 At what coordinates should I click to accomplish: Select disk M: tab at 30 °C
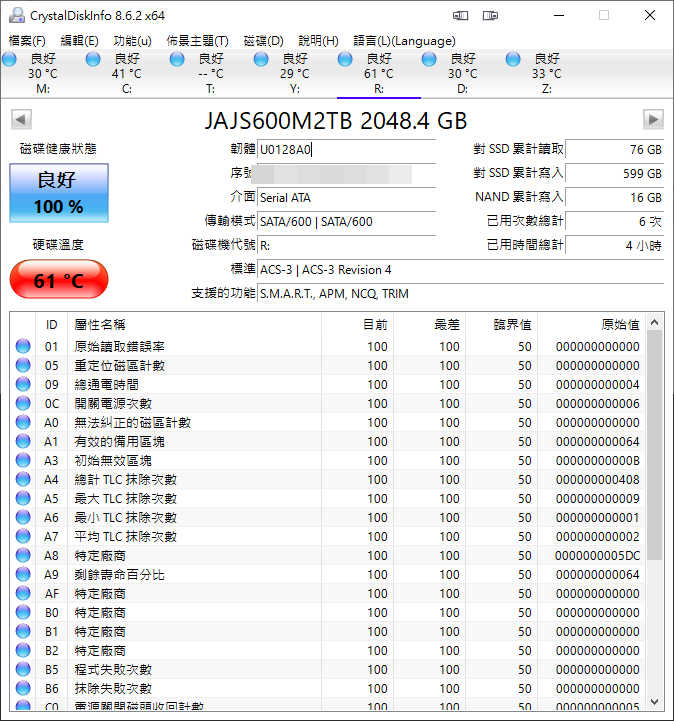43,74
